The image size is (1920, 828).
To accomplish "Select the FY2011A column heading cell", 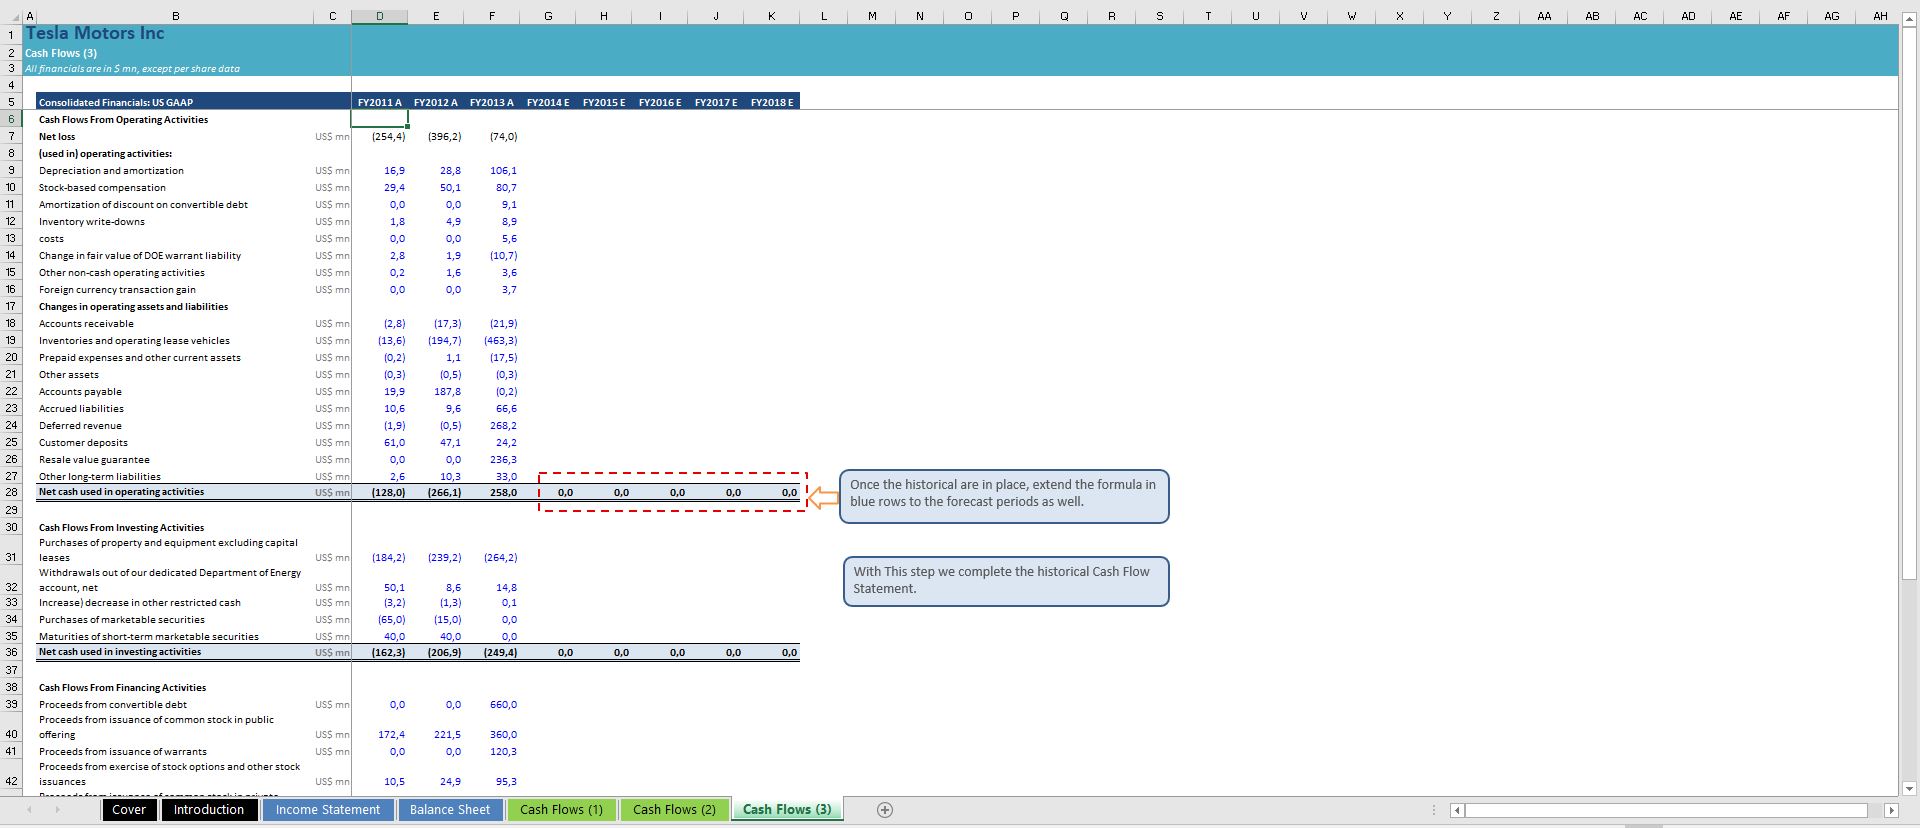I will tap(380, 102).
